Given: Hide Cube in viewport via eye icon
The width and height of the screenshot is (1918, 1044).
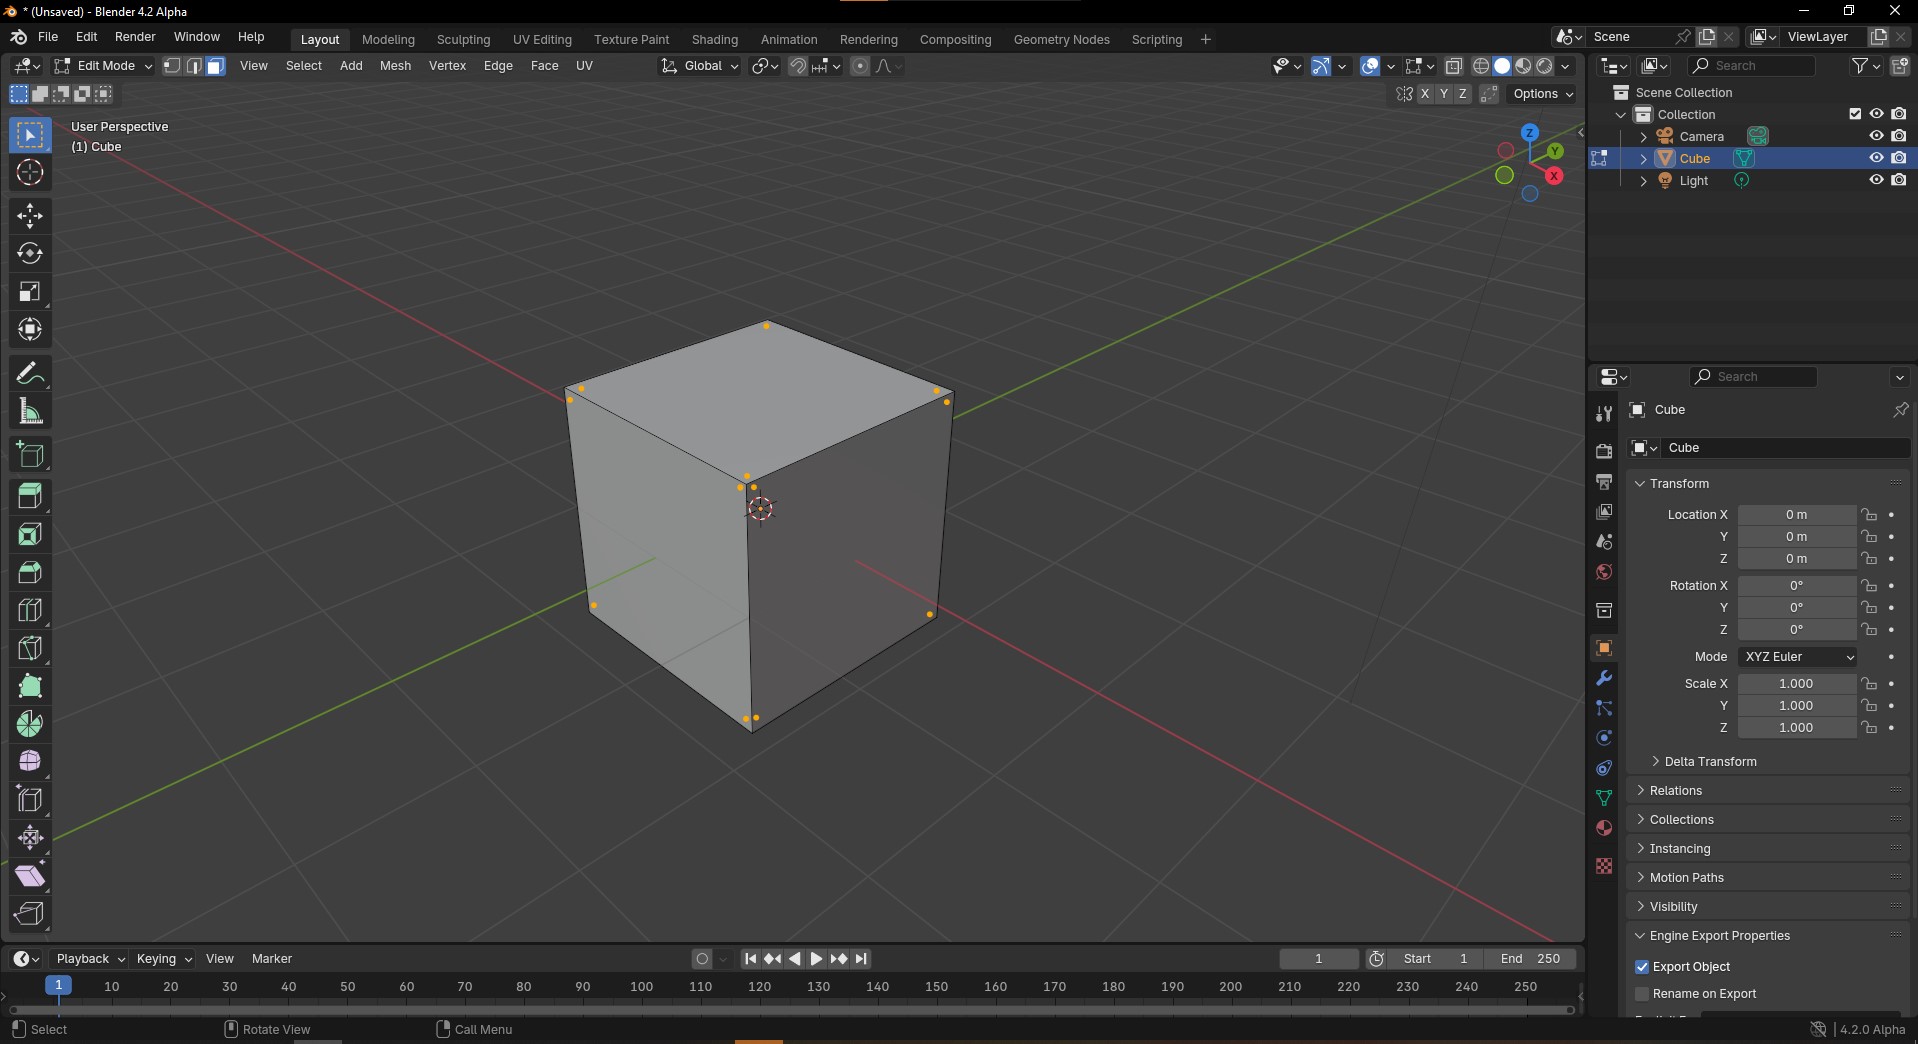Looking at the screenshot, I should pos(1876,158).
